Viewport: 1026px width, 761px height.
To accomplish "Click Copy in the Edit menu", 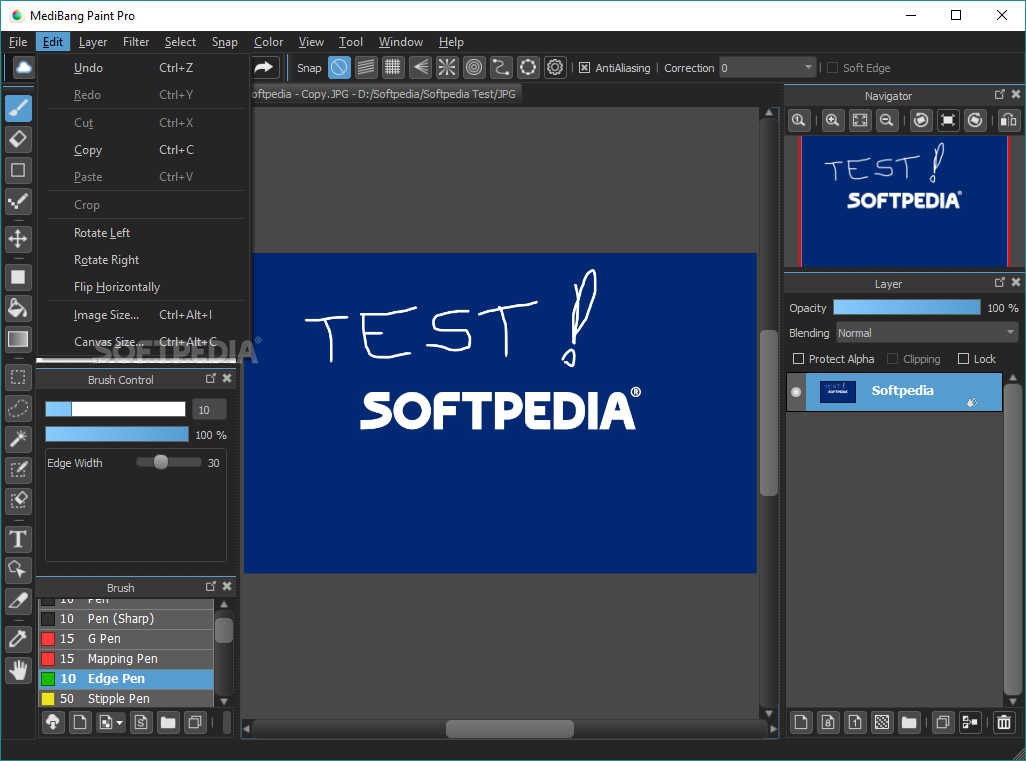I will click(145, 150).
